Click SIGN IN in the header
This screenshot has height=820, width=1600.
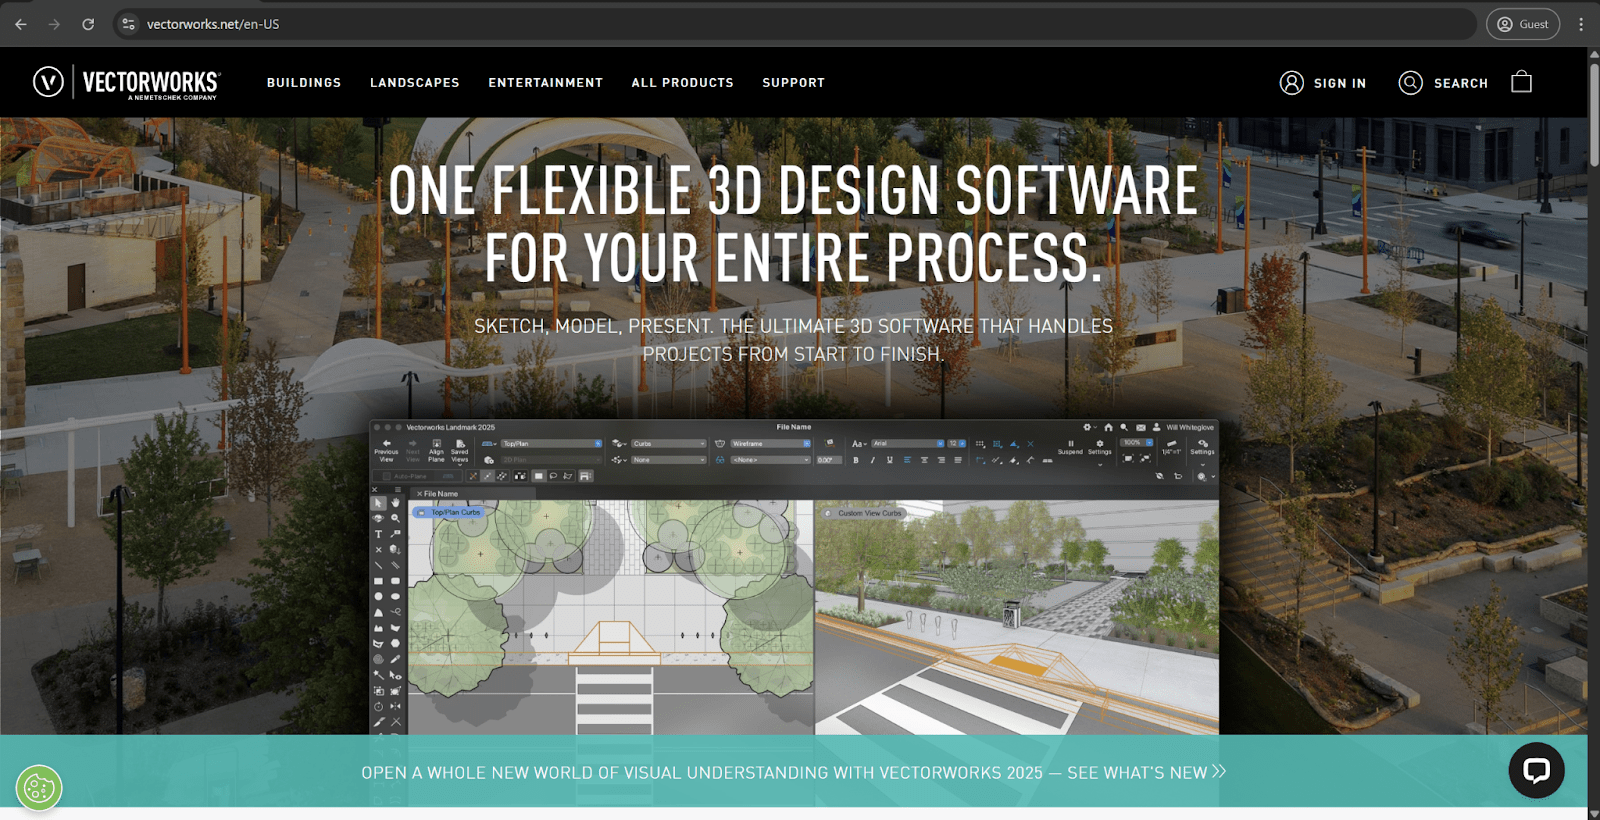1323,83
